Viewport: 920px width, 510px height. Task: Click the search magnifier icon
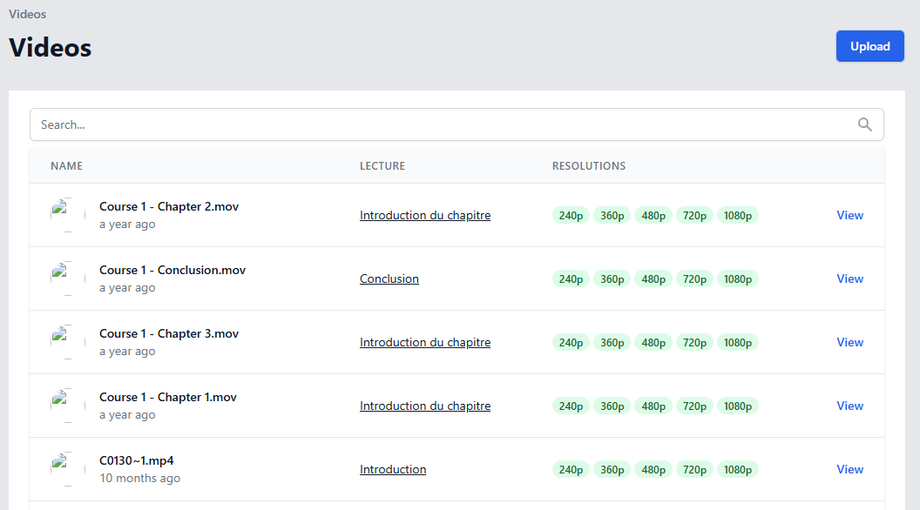pos(865,125)
